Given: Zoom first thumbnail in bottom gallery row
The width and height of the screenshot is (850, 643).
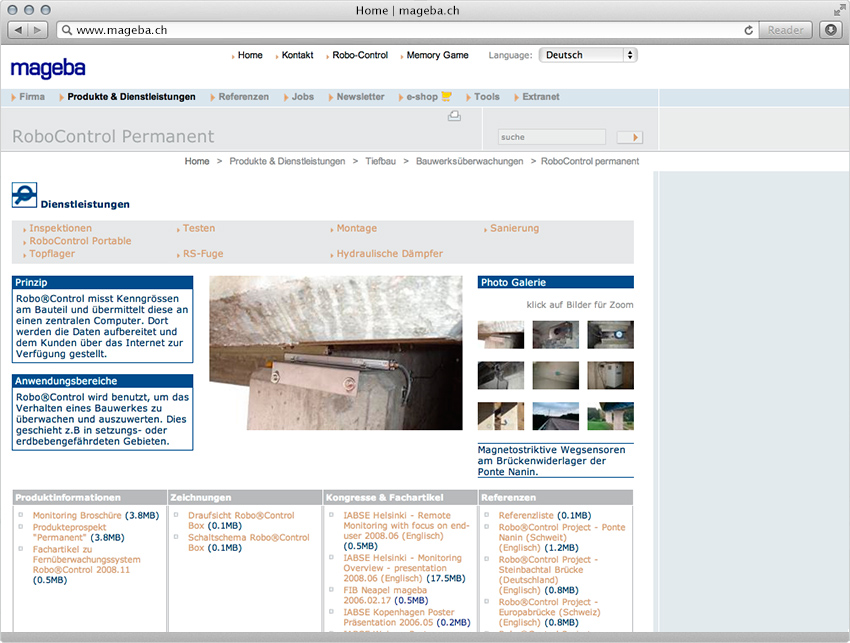Looking at the screenshot, I should coord(501,416).
